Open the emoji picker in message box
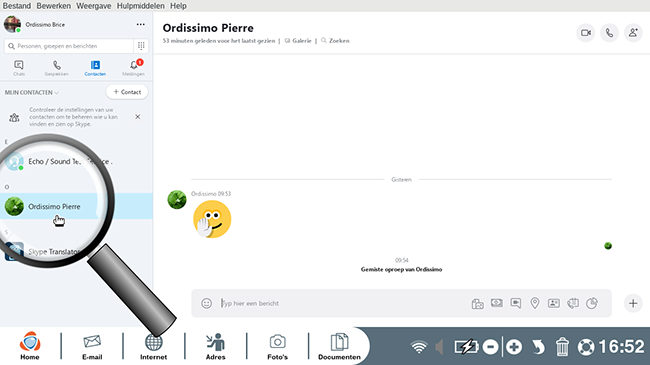The width and height of the screenshot is (650, 365). pos(206,303)
